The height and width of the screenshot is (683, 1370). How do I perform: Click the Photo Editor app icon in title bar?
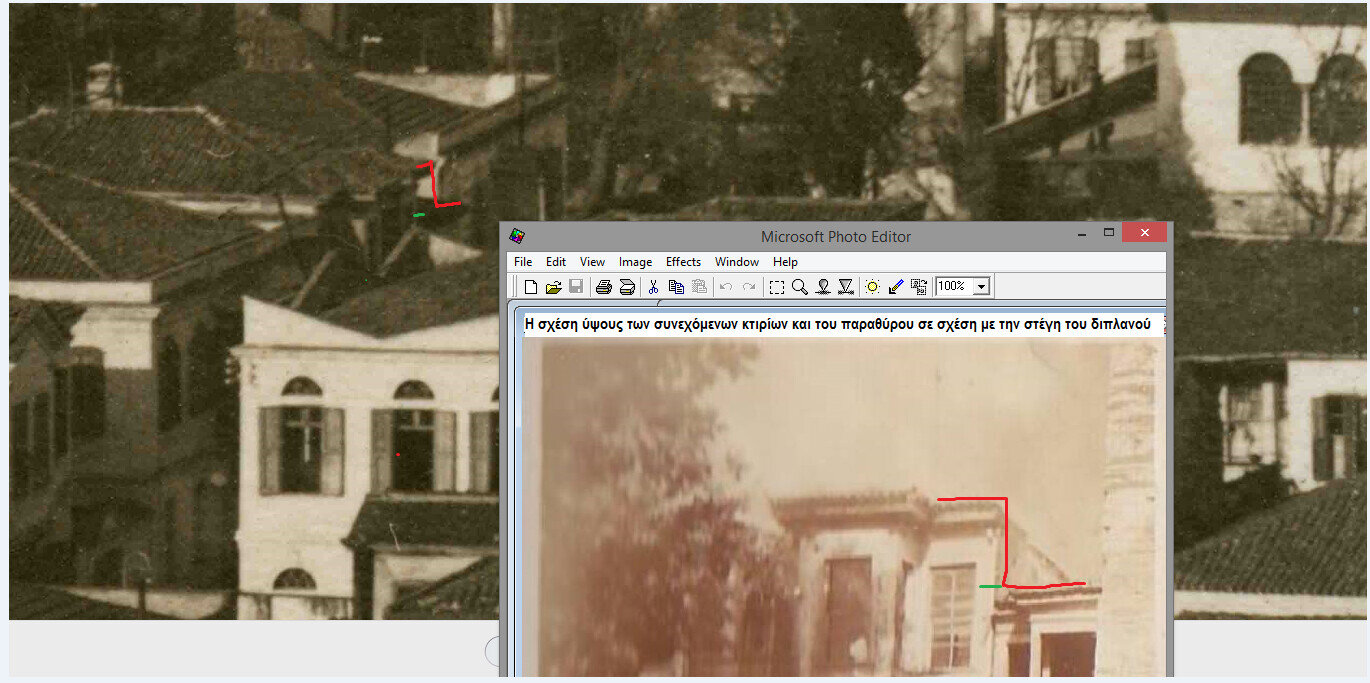tap(517, 236)
